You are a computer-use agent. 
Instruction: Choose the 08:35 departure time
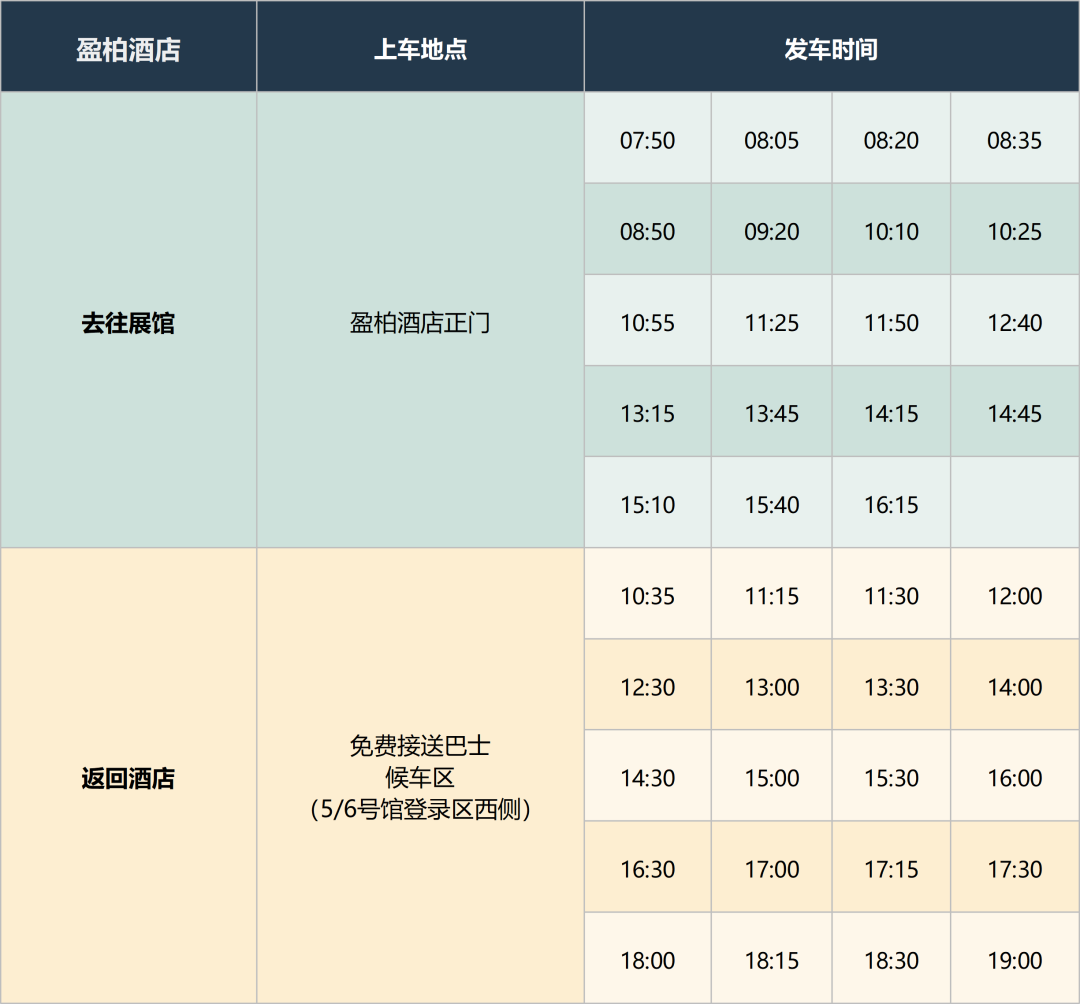pyautogui.click(x=1015, y=138)
